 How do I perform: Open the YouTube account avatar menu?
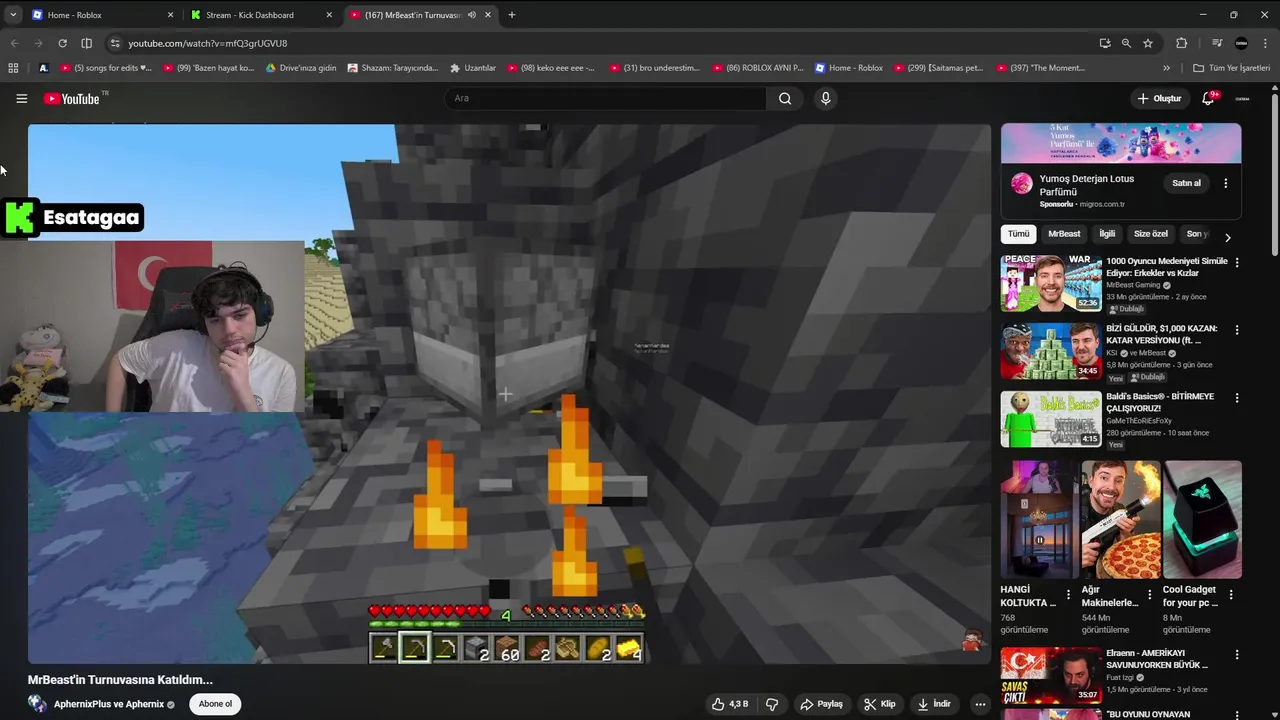(1242, 98)
